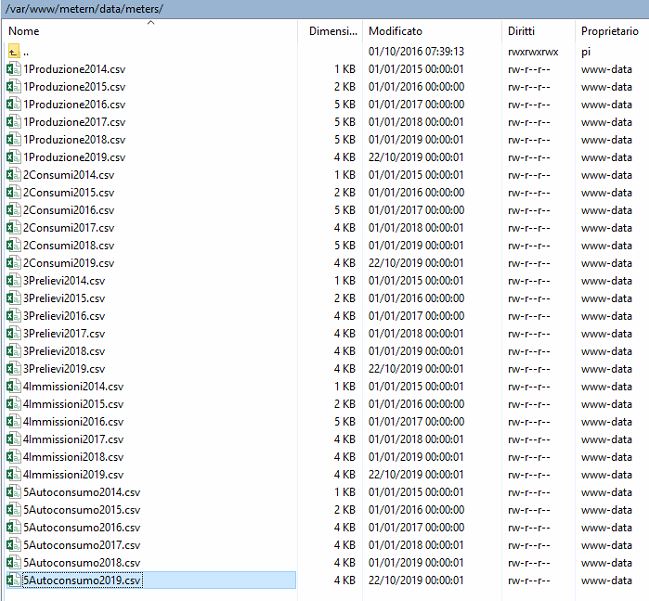Screen dimensions: 649x601
Task: Click the 2Consumi2018.csv file icon
Action: point(14,245)
